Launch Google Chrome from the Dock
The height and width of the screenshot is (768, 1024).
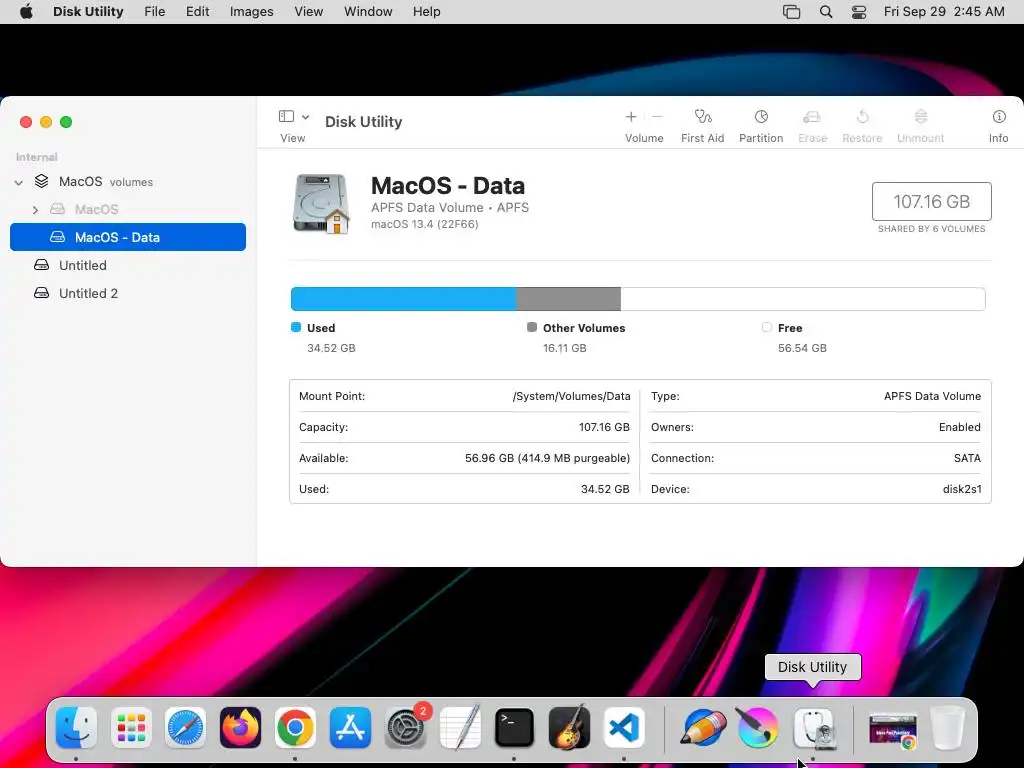tap(295, 728)
